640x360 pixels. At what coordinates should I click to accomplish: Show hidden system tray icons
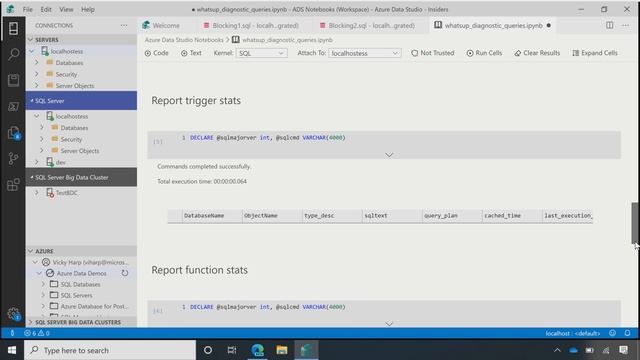coord(557,350)
